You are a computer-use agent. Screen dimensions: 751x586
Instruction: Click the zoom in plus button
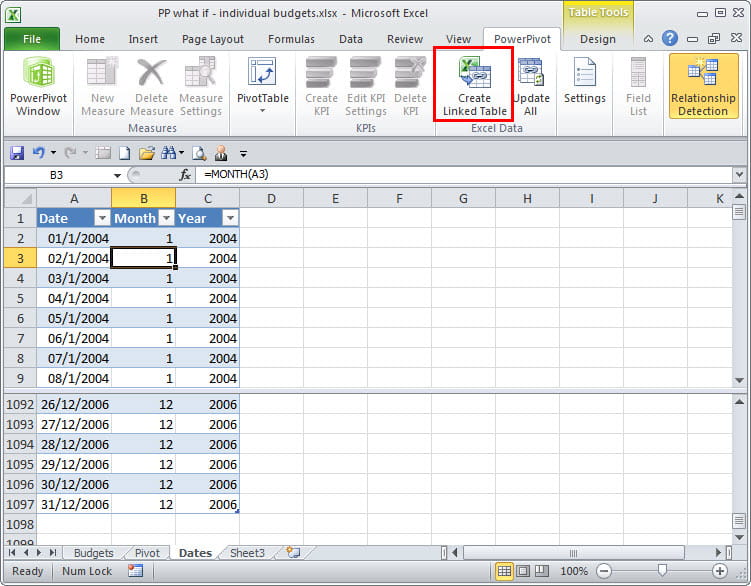[719, 571]
